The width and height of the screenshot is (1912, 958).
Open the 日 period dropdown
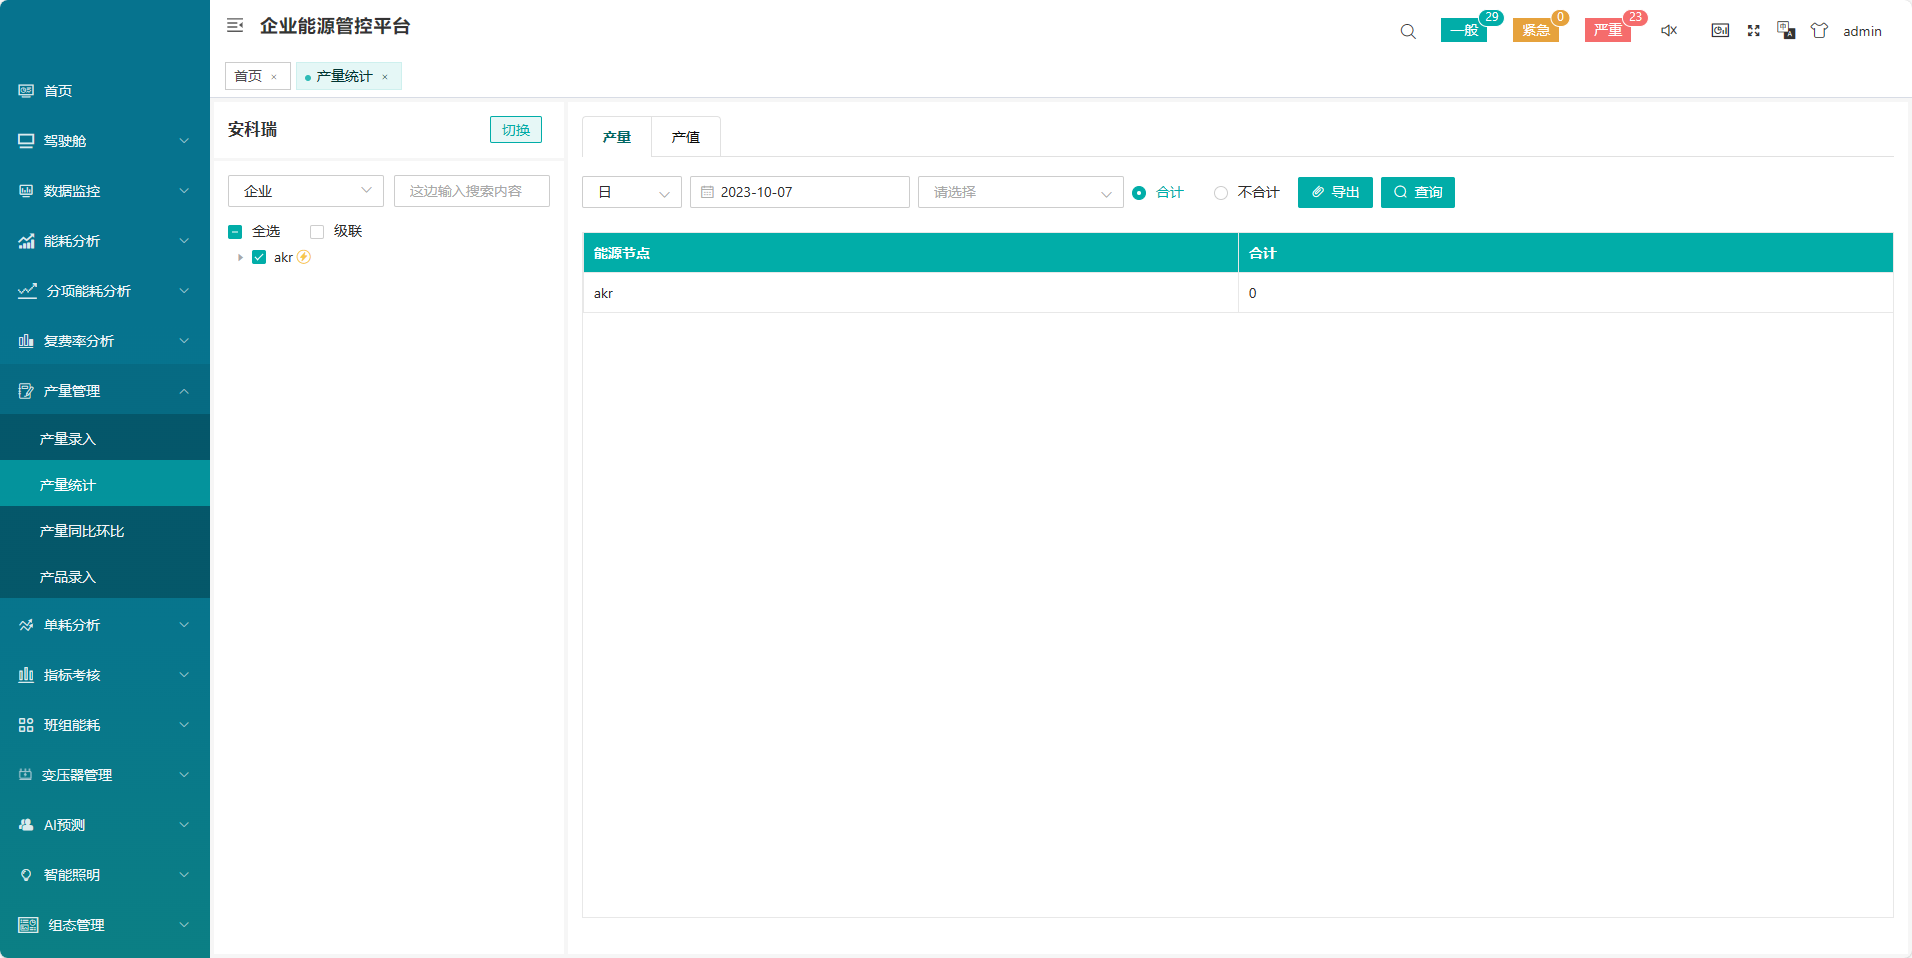pyautogui.click(x=631, y=192)
